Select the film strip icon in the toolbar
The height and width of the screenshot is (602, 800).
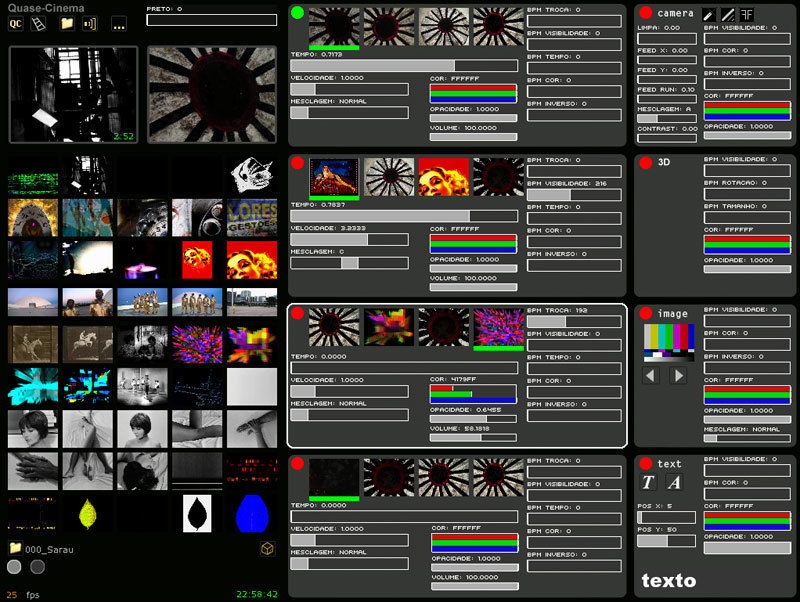[37, 23]
